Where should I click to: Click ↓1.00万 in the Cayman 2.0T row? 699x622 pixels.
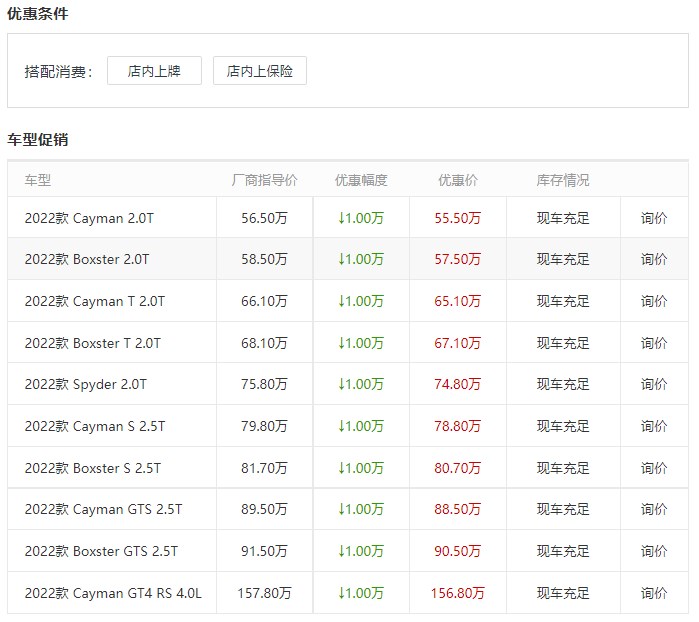coord(361,218)
